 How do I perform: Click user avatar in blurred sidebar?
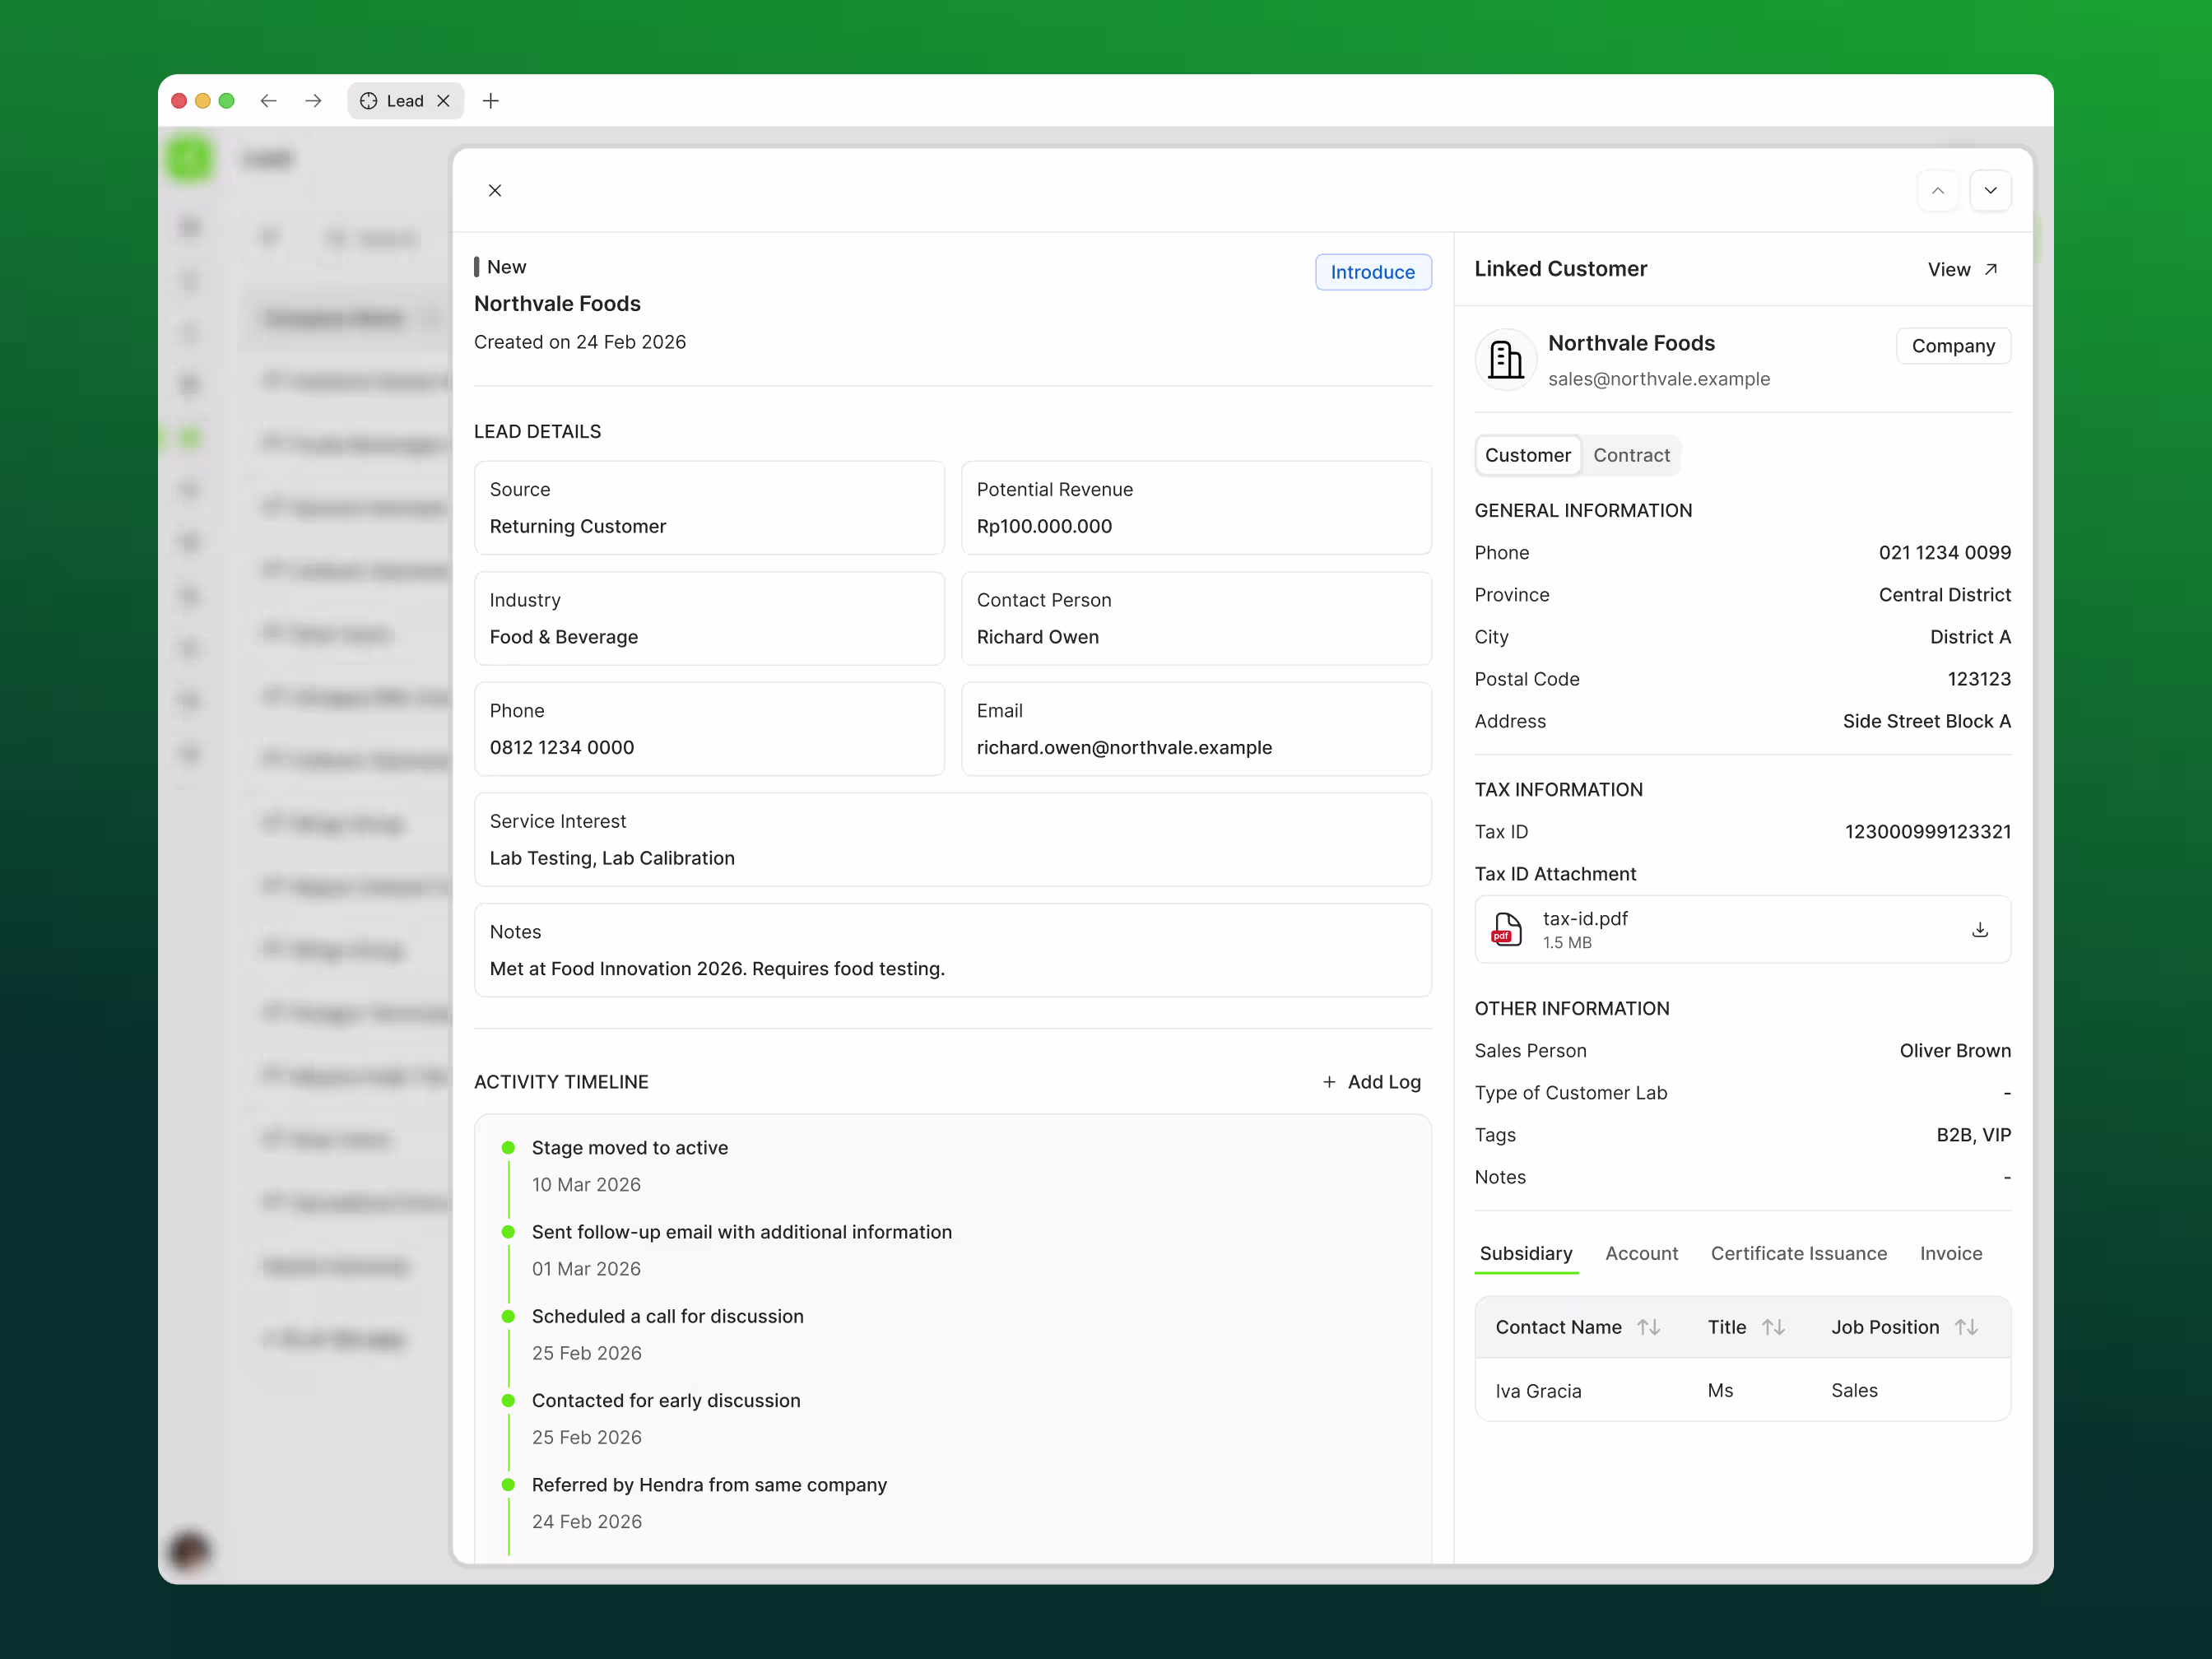pos(189,1550)
